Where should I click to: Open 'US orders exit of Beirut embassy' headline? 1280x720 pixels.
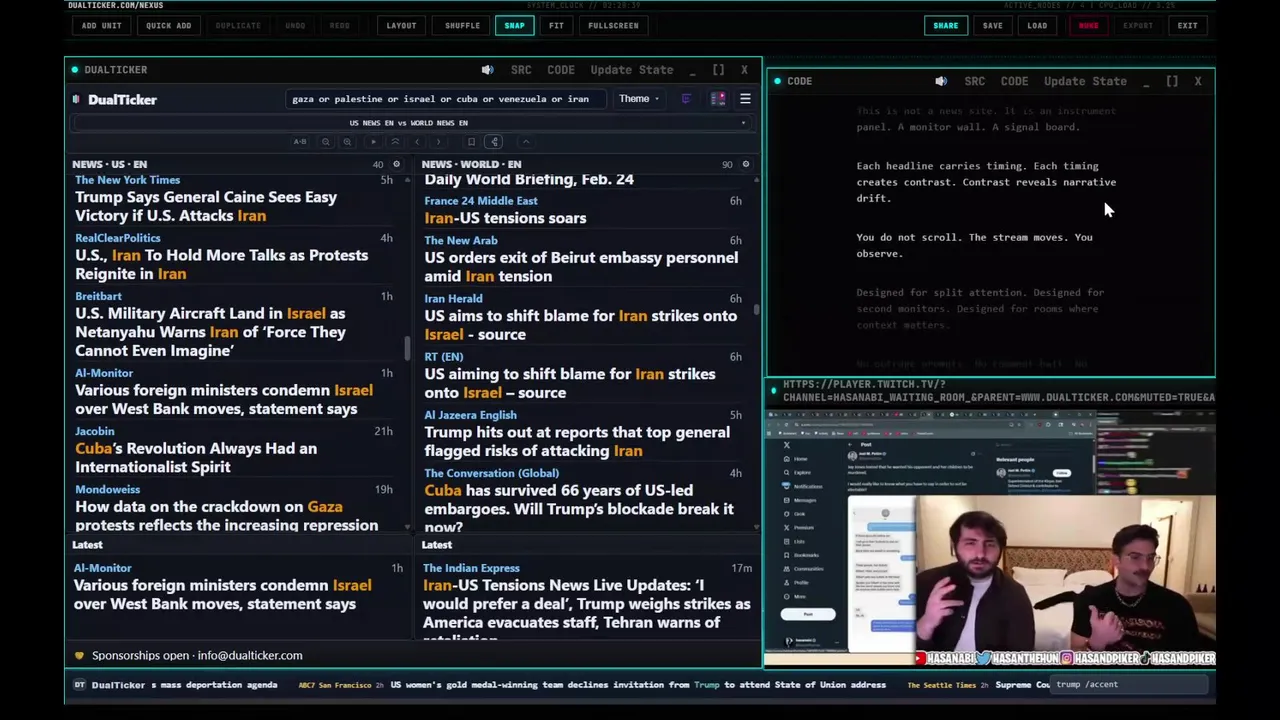[x=581, y=267]
